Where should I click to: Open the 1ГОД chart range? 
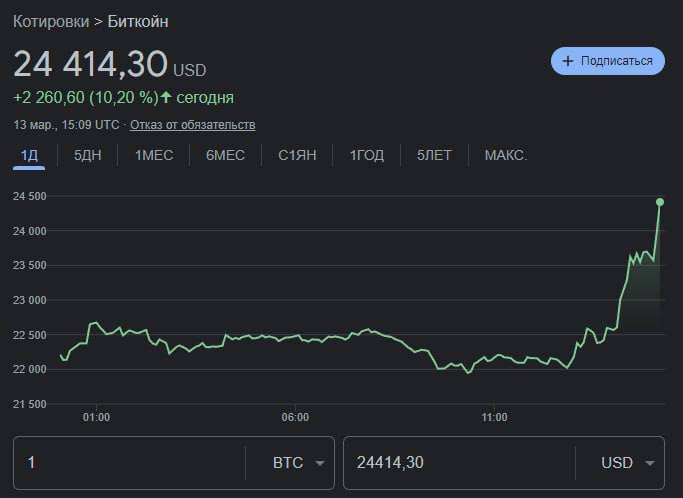366,155
